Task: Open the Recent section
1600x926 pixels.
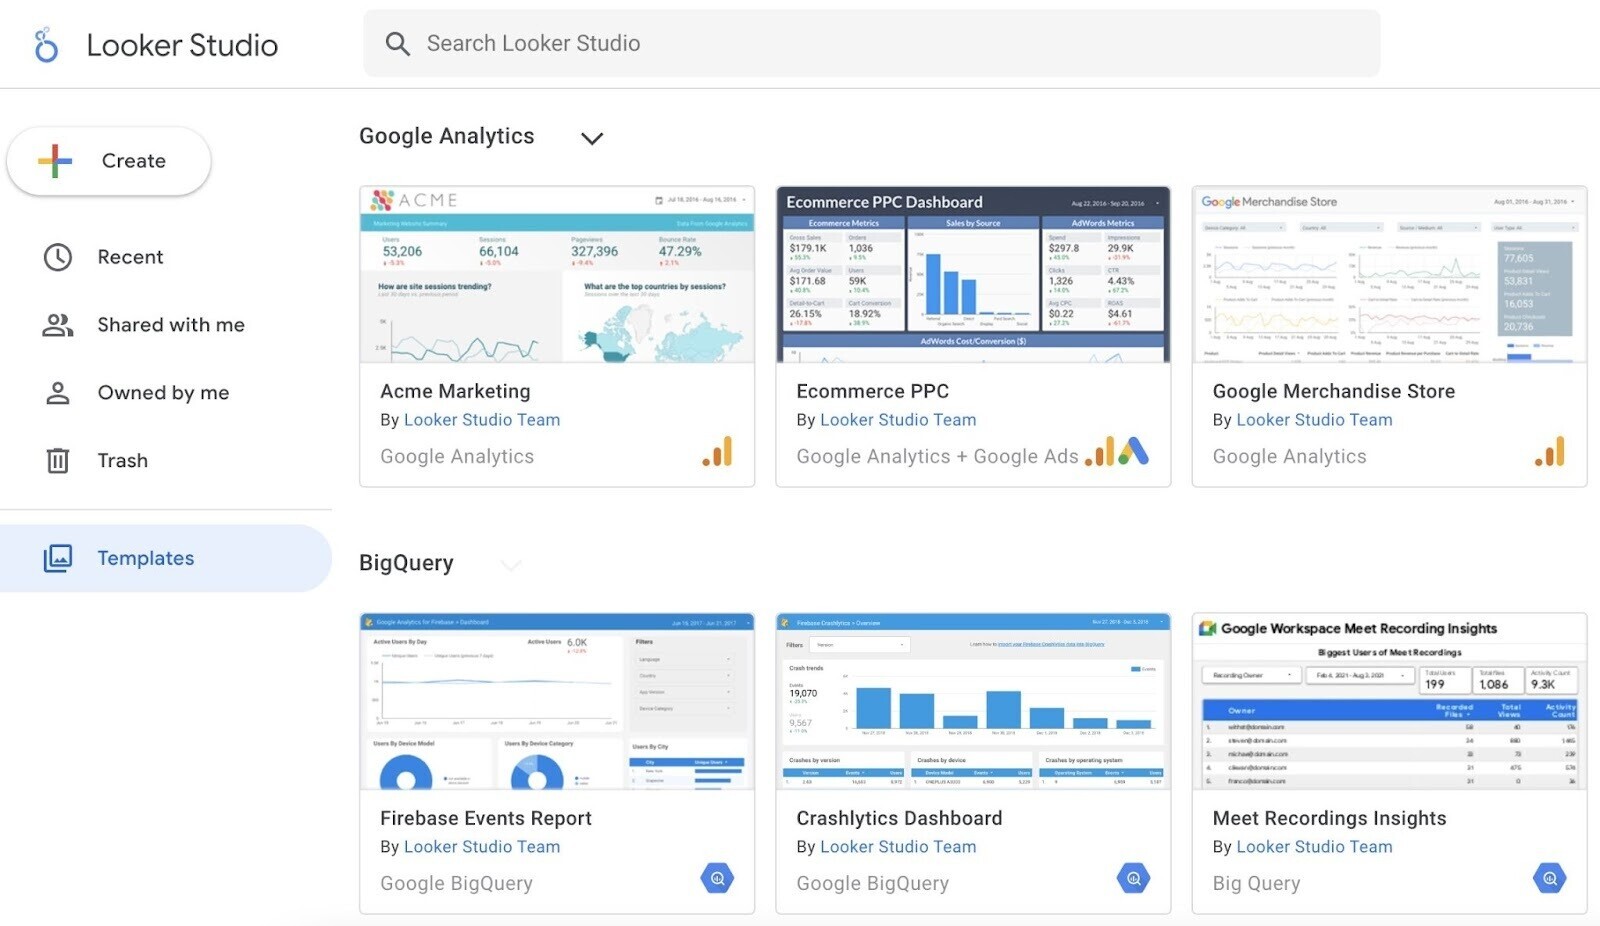Action: coord(130,257)
